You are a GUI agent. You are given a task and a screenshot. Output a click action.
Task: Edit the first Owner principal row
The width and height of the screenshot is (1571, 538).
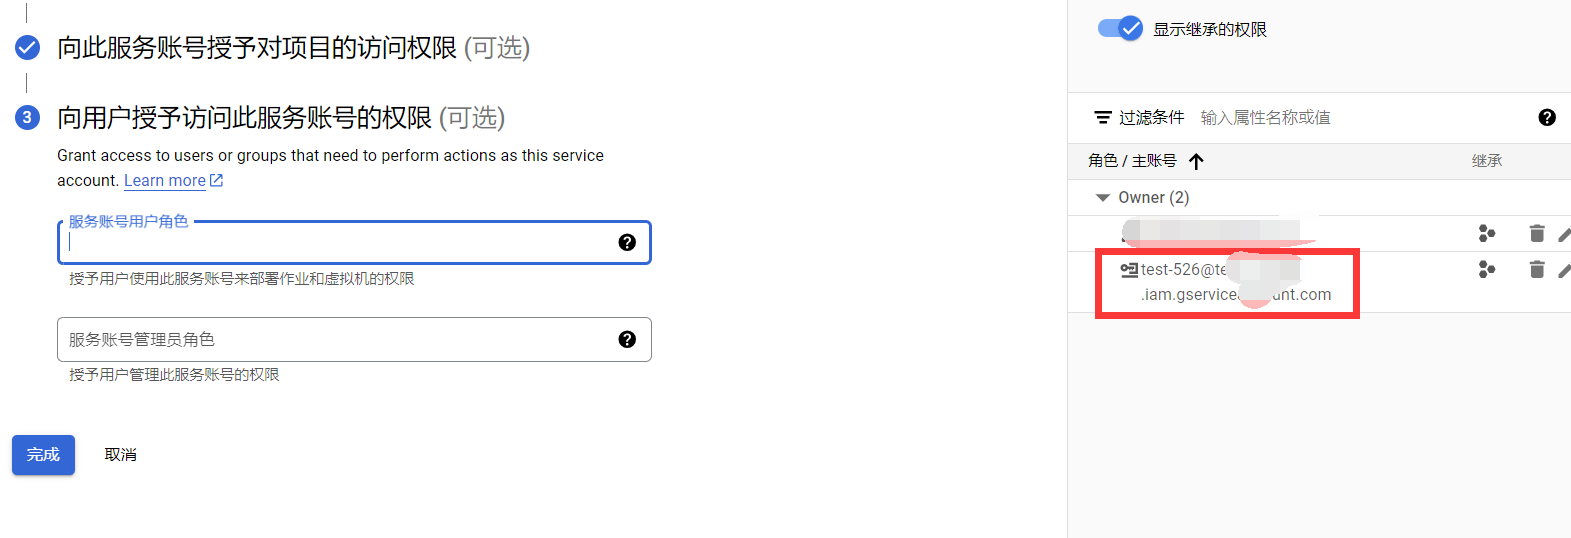[1565, 234]
